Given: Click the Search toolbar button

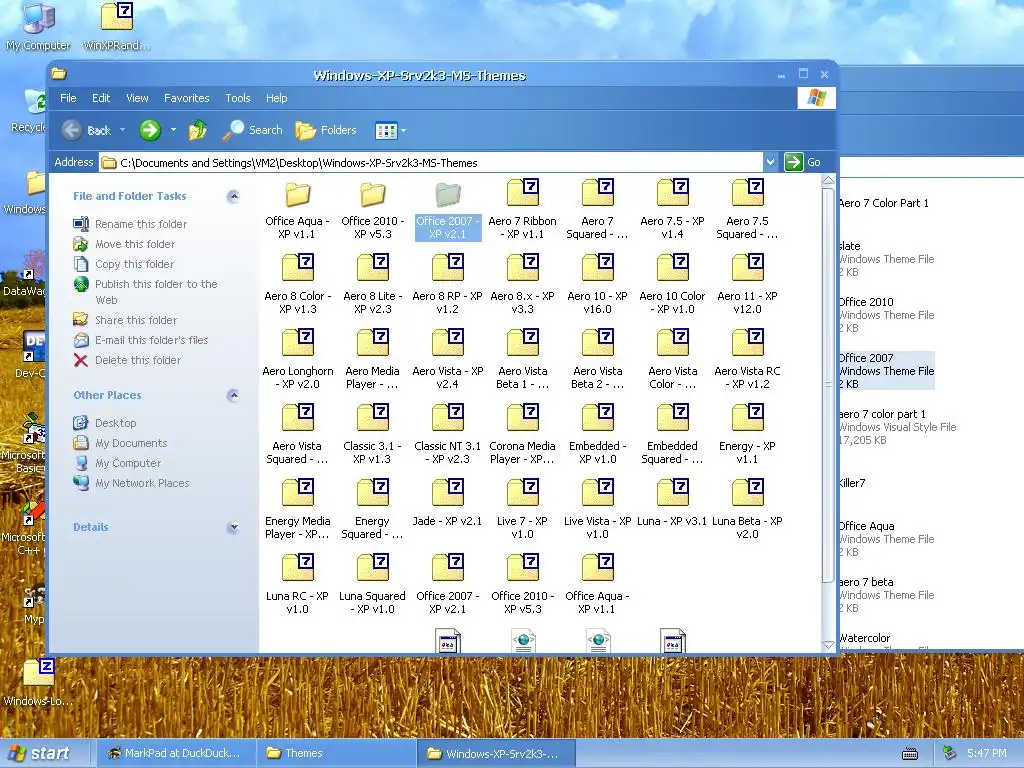Looking at the screenshot, I should coord(252,131).
